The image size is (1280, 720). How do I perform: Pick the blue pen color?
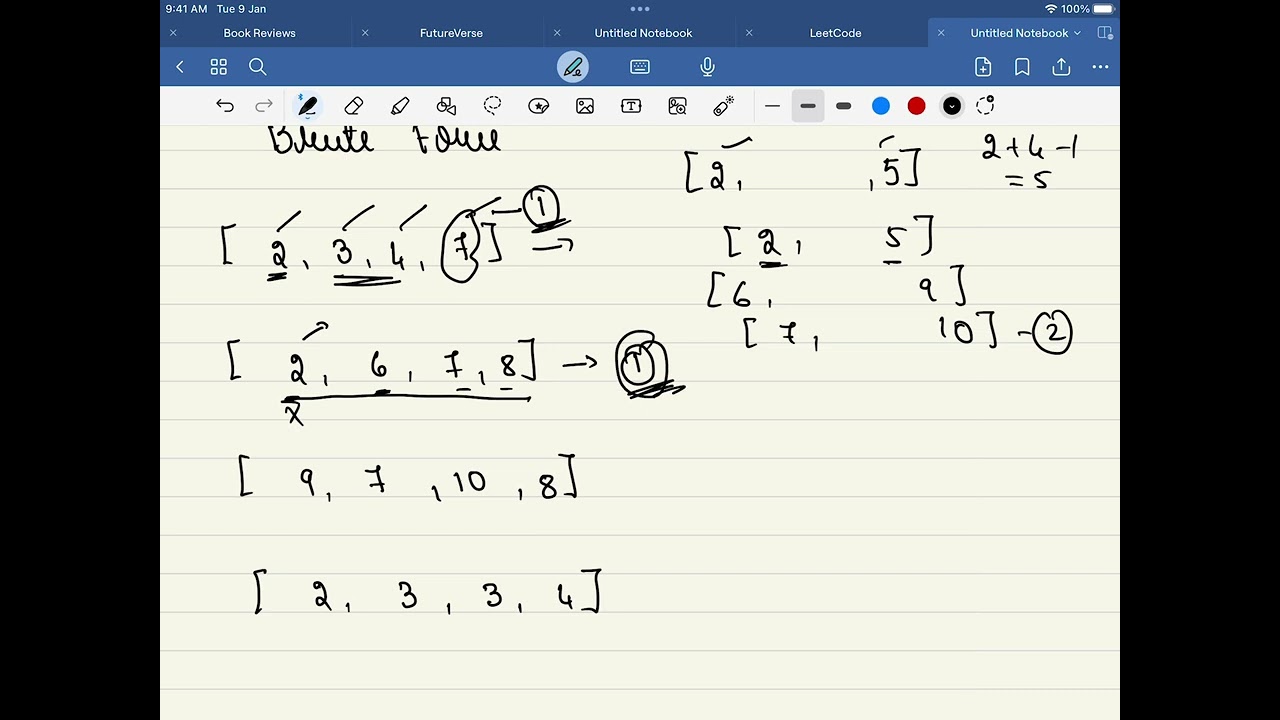tap(881, 106)
